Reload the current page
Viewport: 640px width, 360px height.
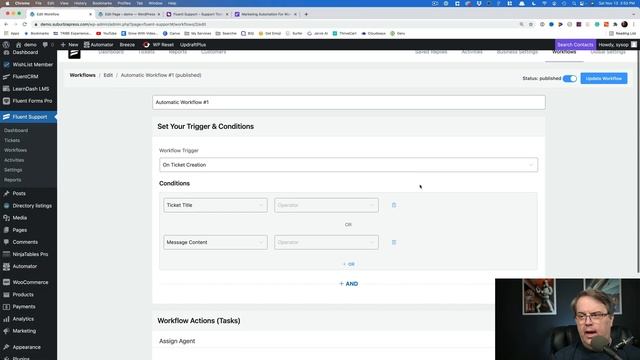[24, 24]
